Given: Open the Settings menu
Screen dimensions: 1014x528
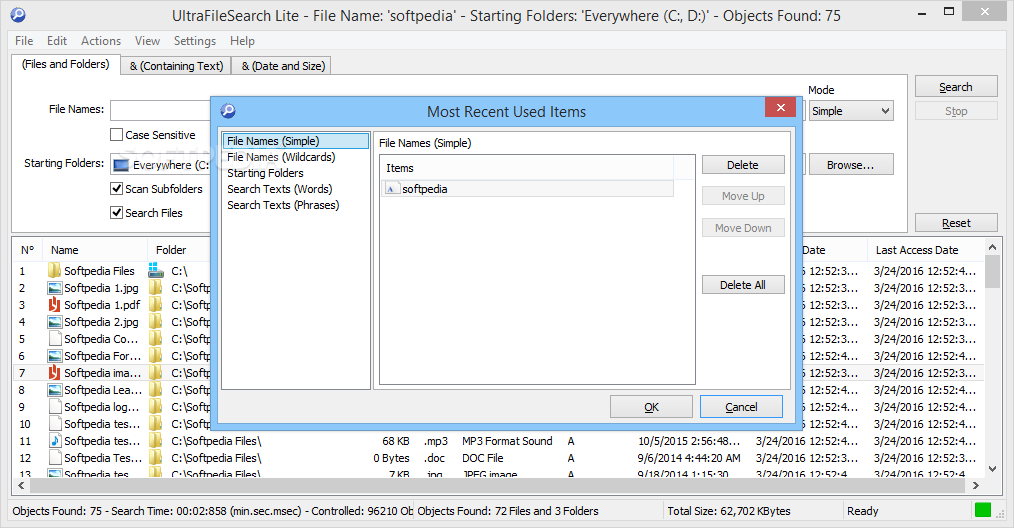Looking at the screenshot, I should [195, 41].
